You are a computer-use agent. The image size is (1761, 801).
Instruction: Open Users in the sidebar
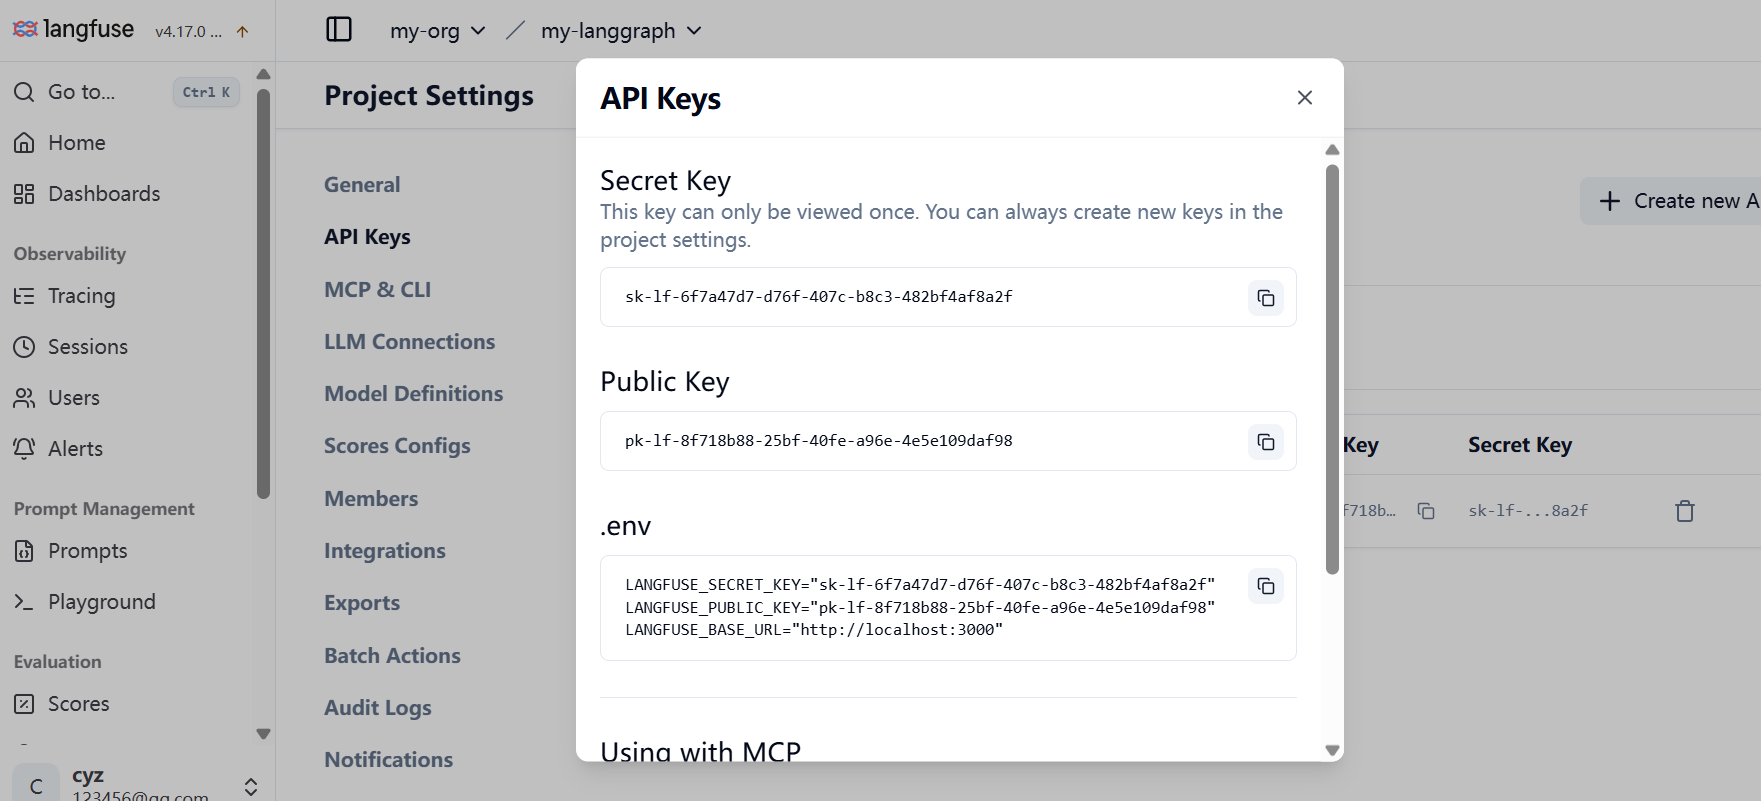126,398
